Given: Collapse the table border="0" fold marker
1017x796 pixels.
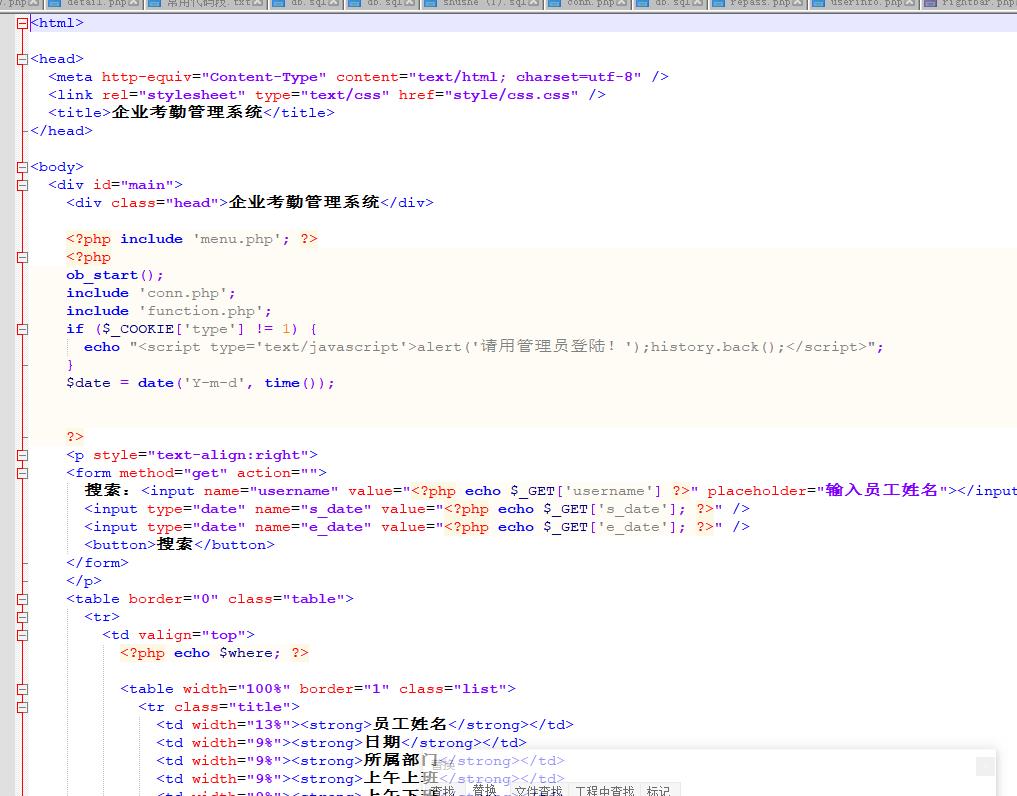Looking at the screenshot, I should 23,599.
